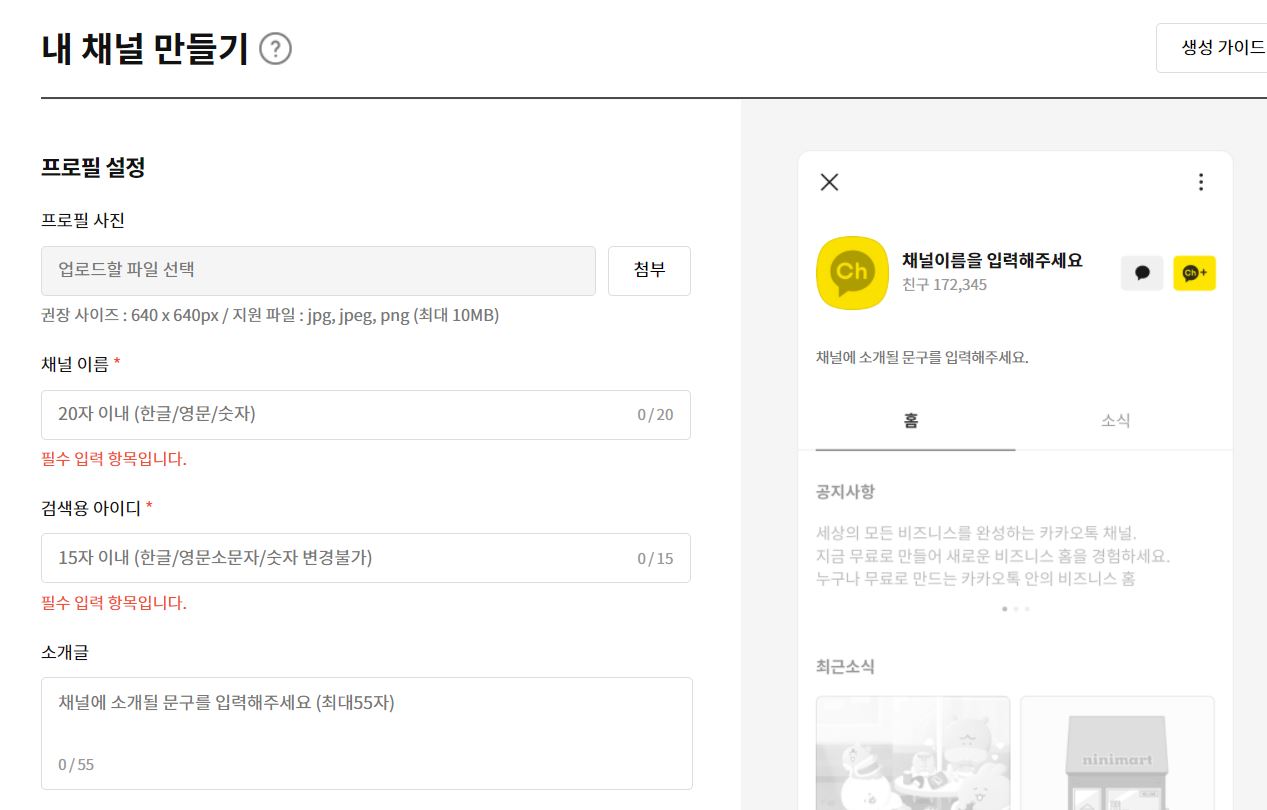Screen dimensions: 1267x810
Task: Open the 생성 가이드 button
Action: (1212, 48)
